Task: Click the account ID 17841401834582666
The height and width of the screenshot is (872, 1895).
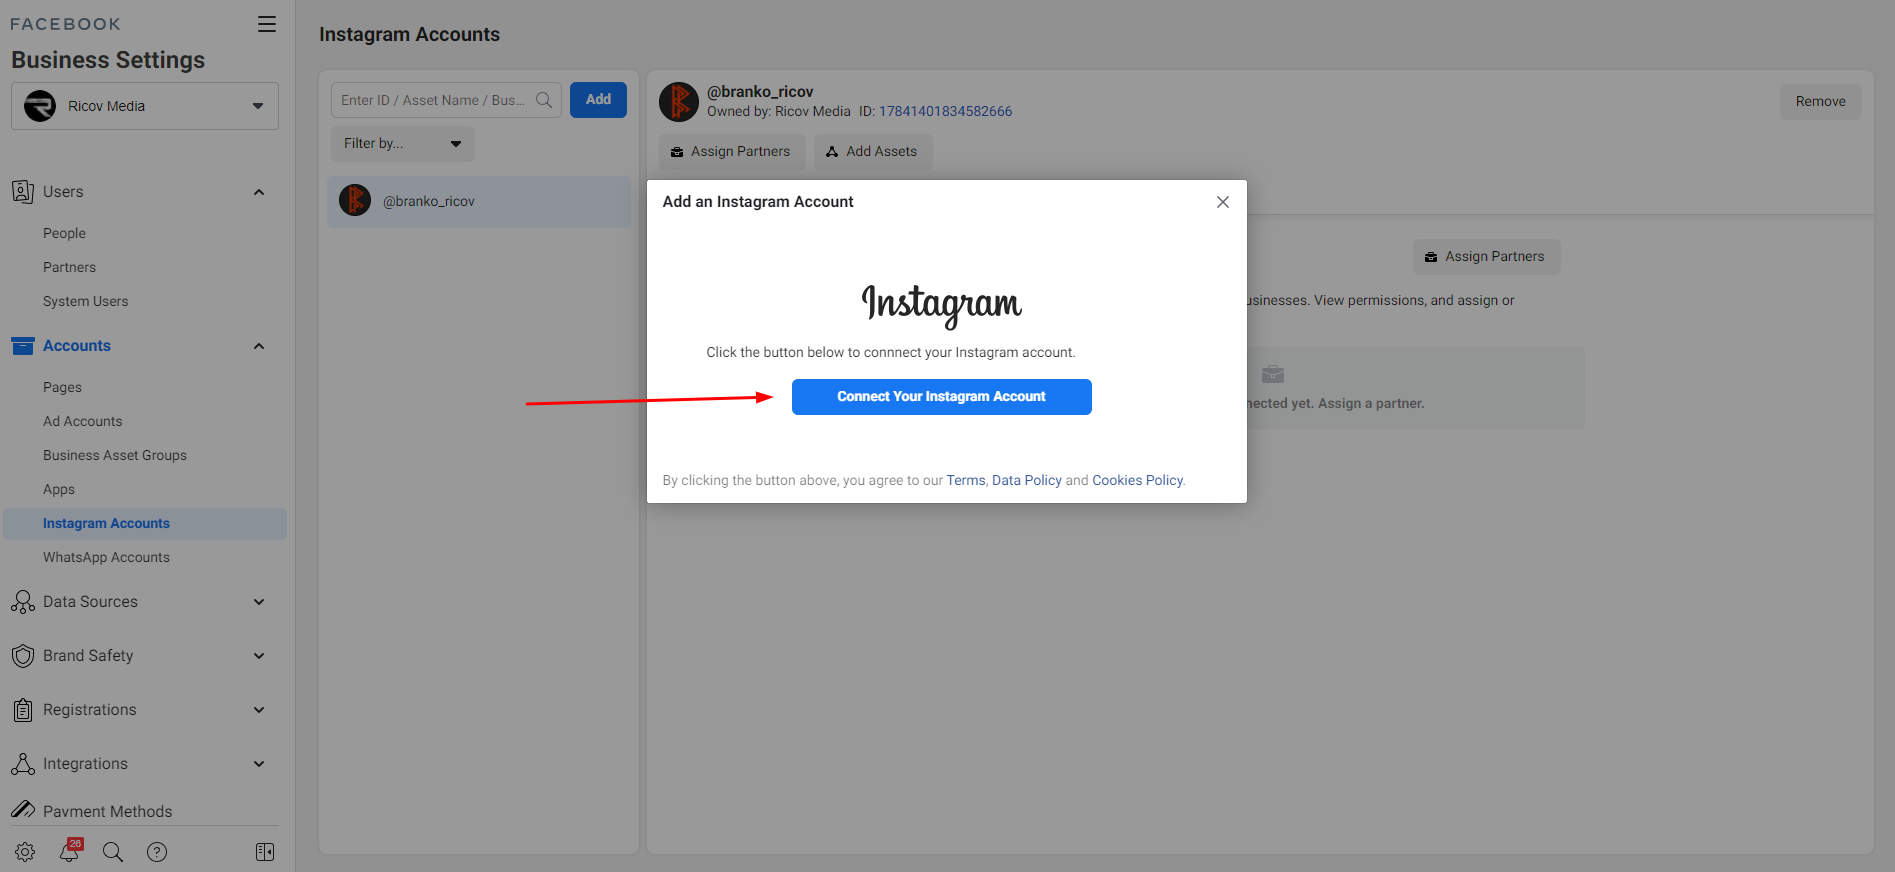Action: (945, 111)
